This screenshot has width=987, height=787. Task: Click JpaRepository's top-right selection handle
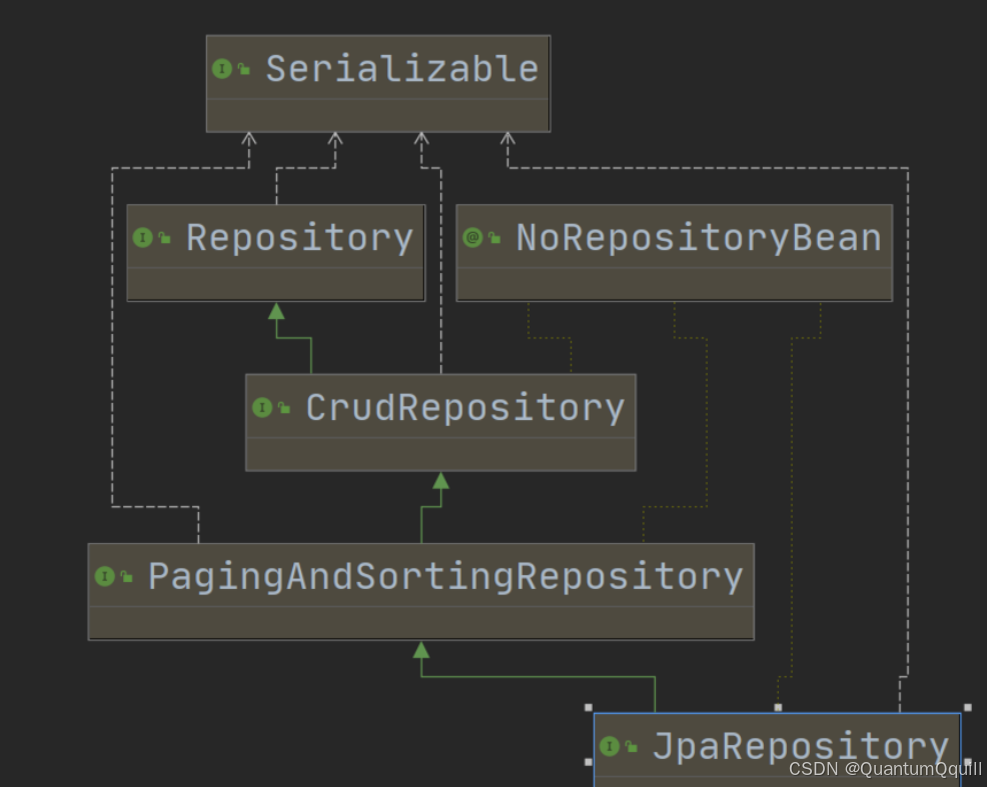[x=967, y=708]
